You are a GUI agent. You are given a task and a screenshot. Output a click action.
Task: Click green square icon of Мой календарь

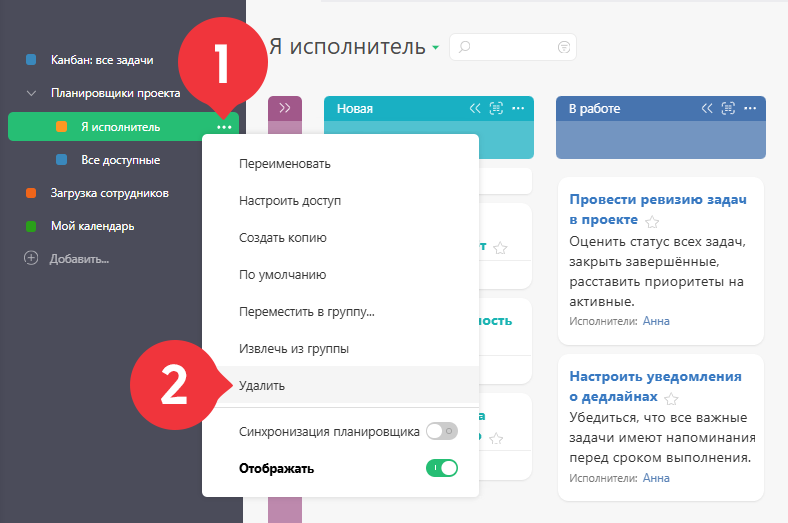(31, 226)
